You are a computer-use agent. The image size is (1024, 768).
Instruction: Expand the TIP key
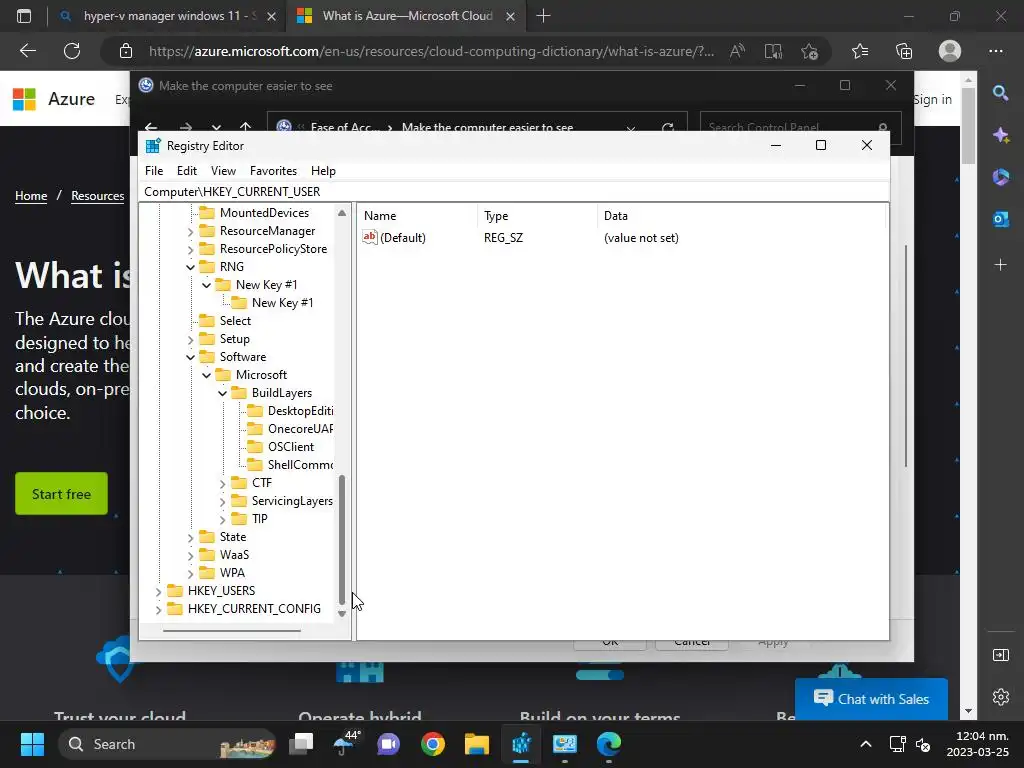222,519
